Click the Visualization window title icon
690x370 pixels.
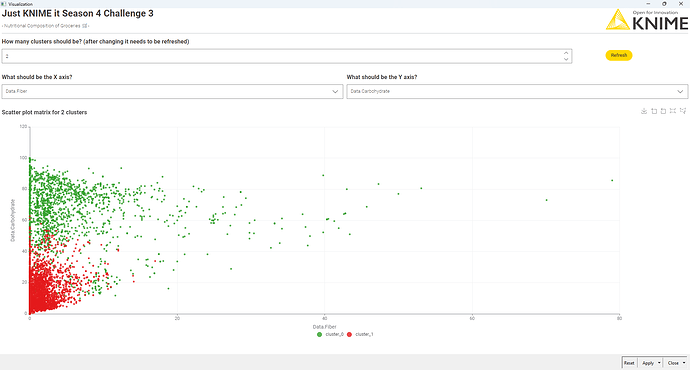[4, 4]
